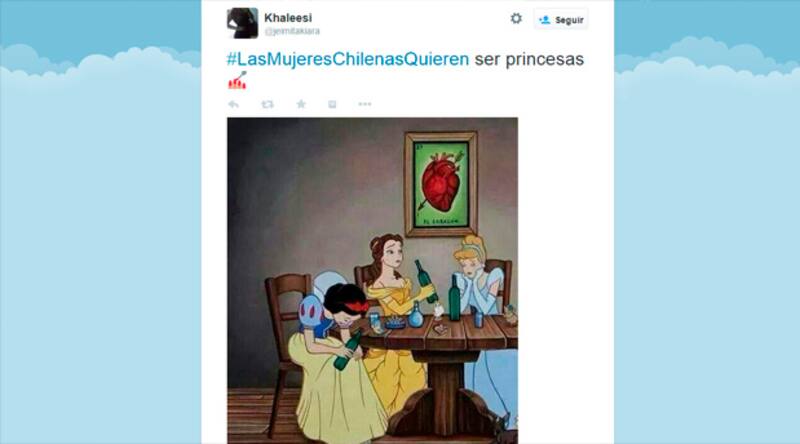This screenshot has width=800, height=444.
Task: Click the framed El Corazon heart card
Action: 441,184
